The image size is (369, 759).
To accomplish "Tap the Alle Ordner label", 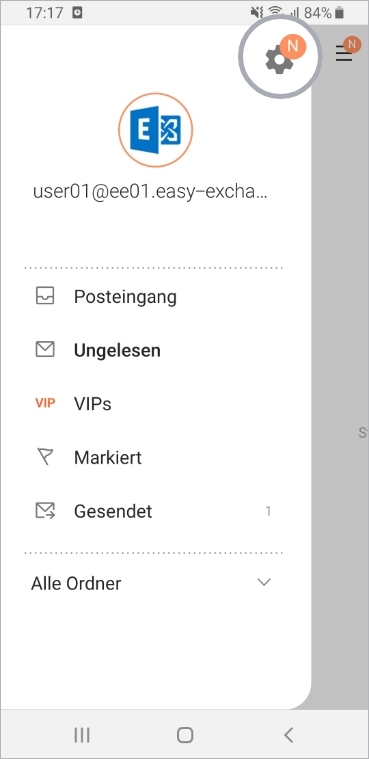I will (76, 583).
